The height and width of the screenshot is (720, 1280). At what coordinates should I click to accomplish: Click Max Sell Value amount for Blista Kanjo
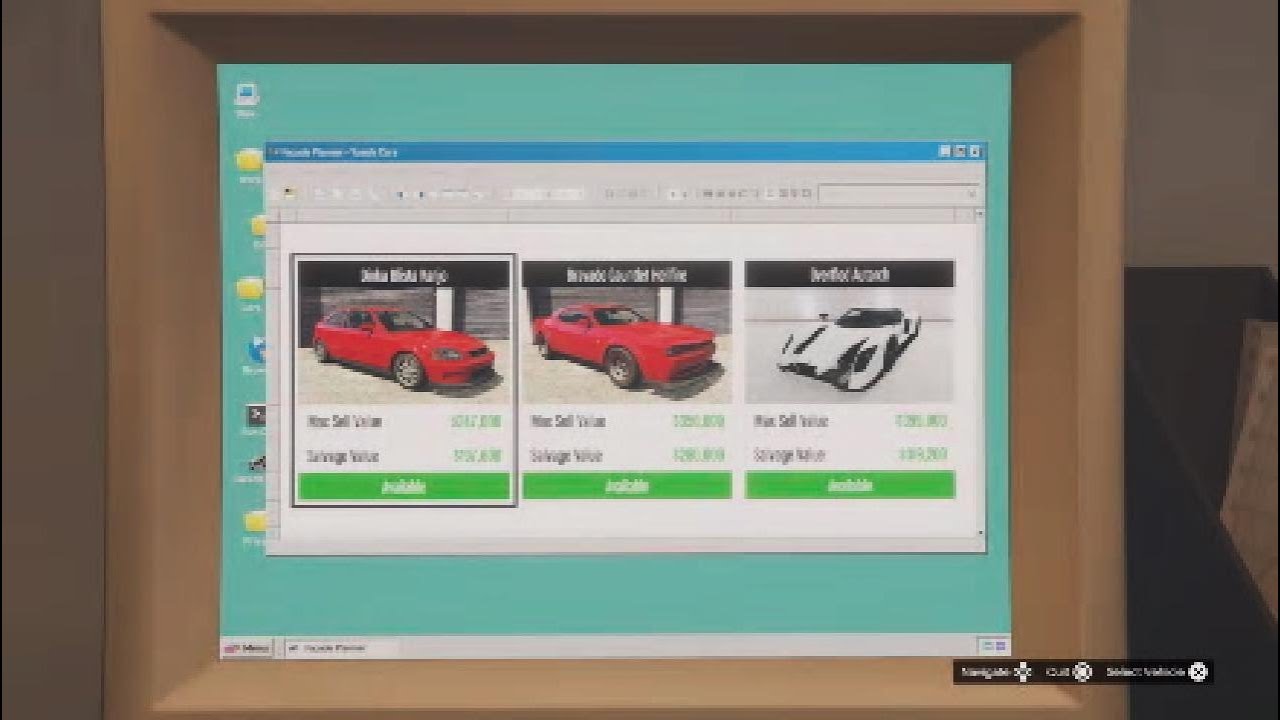[476, 421]
